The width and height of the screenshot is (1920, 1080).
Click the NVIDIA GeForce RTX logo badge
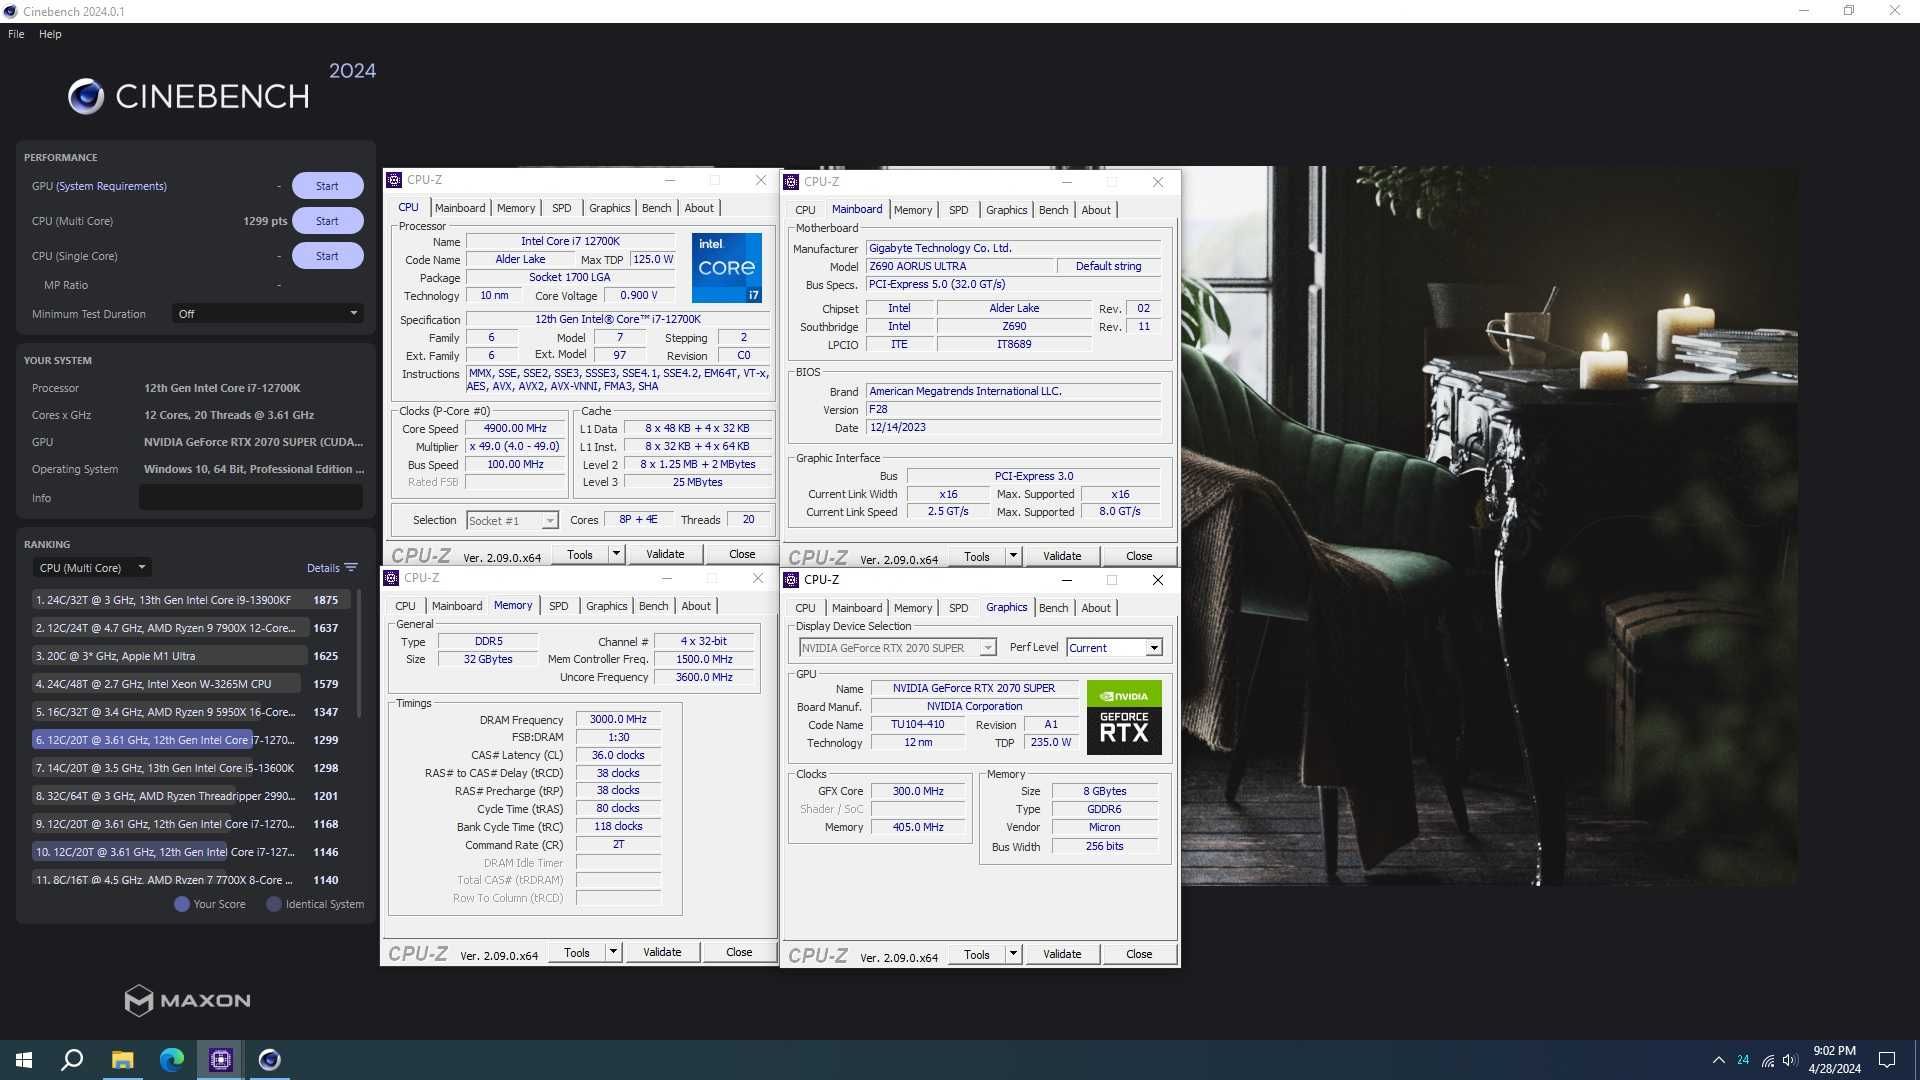click(1124, 717)
